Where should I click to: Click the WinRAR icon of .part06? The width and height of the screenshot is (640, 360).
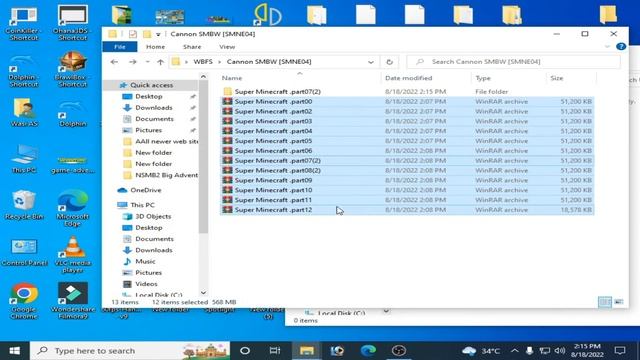click(227, 150)
